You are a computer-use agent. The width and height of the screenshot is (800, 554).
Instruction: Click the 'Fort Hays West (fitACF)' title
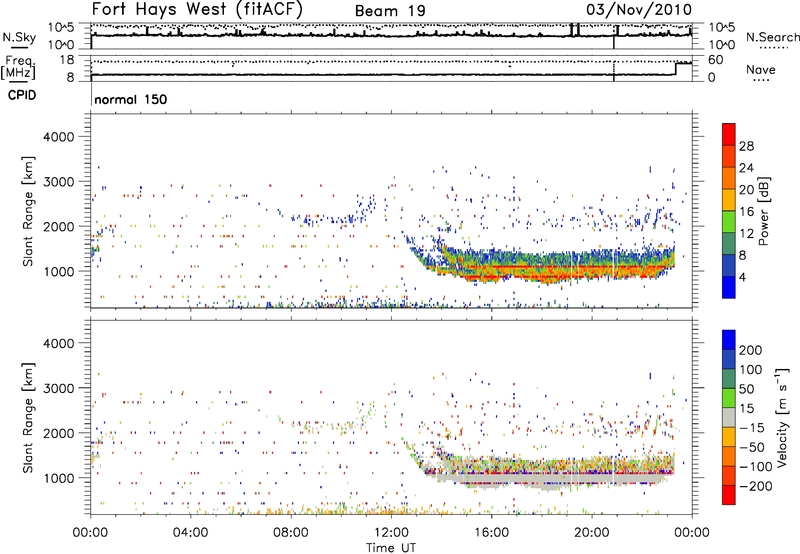pyautogui.click(x=197, y=9)
